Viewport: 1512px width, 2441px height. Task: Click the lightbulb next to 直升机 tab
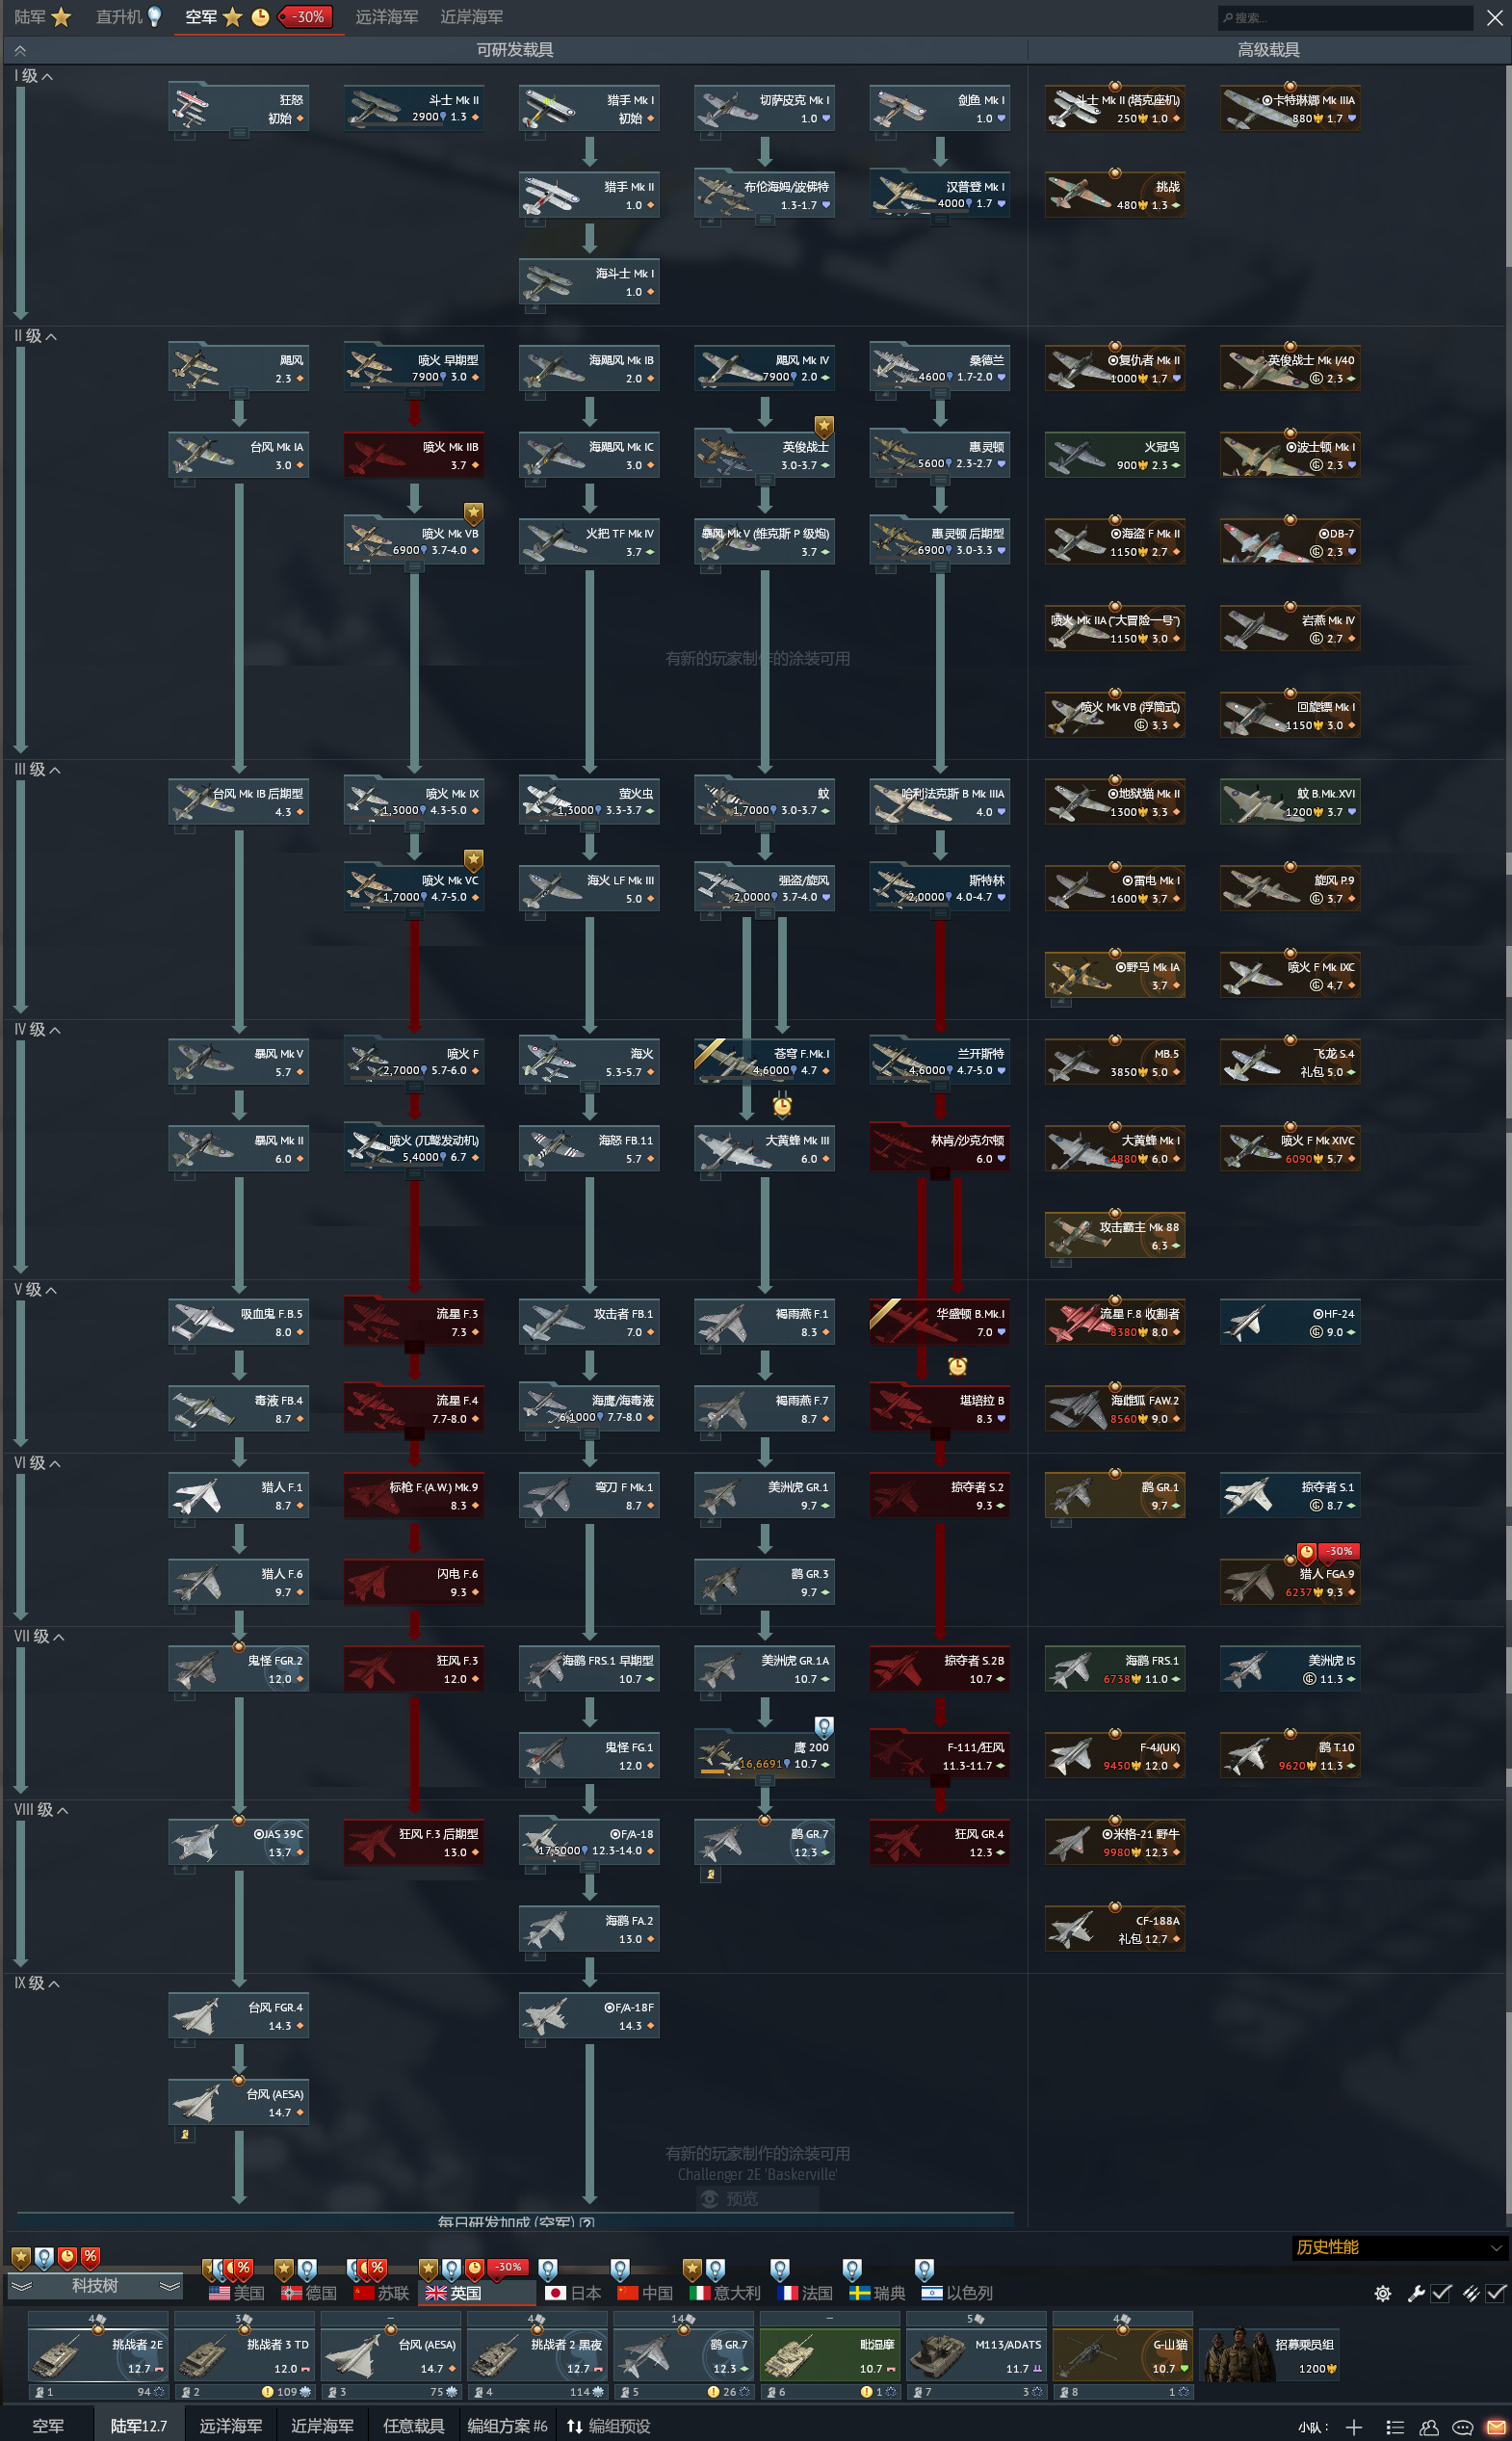155,17
